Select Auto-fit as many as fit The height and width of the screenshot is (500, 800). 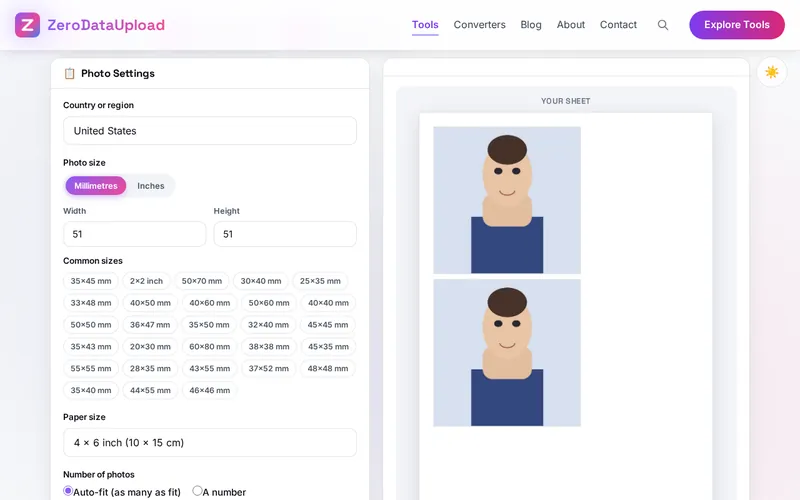coord(68,491)
